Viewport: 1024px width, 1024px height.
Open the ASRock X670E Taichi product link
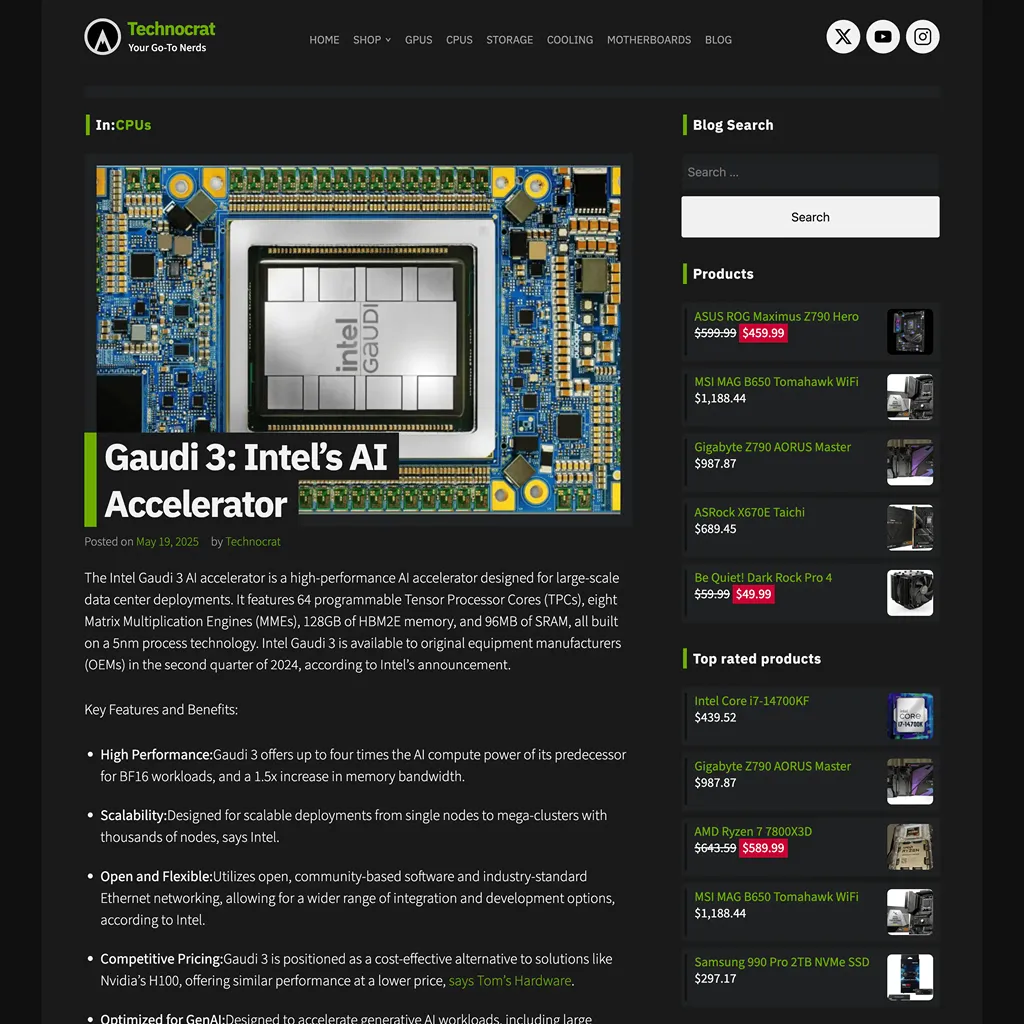pyautogui.click(x=749, y=512)
